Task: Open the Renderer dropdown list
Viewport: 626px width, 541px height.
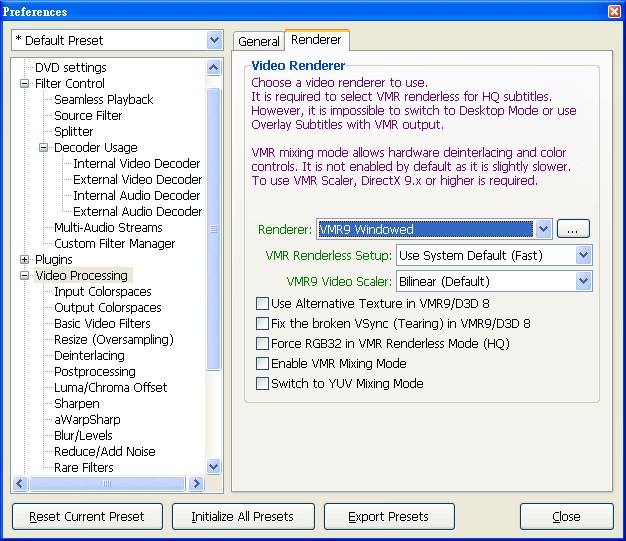Action: click(542, 229)
